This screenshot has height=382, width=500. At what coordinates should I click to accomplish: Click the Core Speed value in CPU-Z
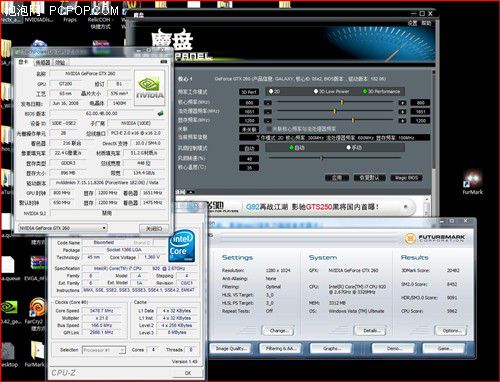pyautogui.click(x=102, y=311)
